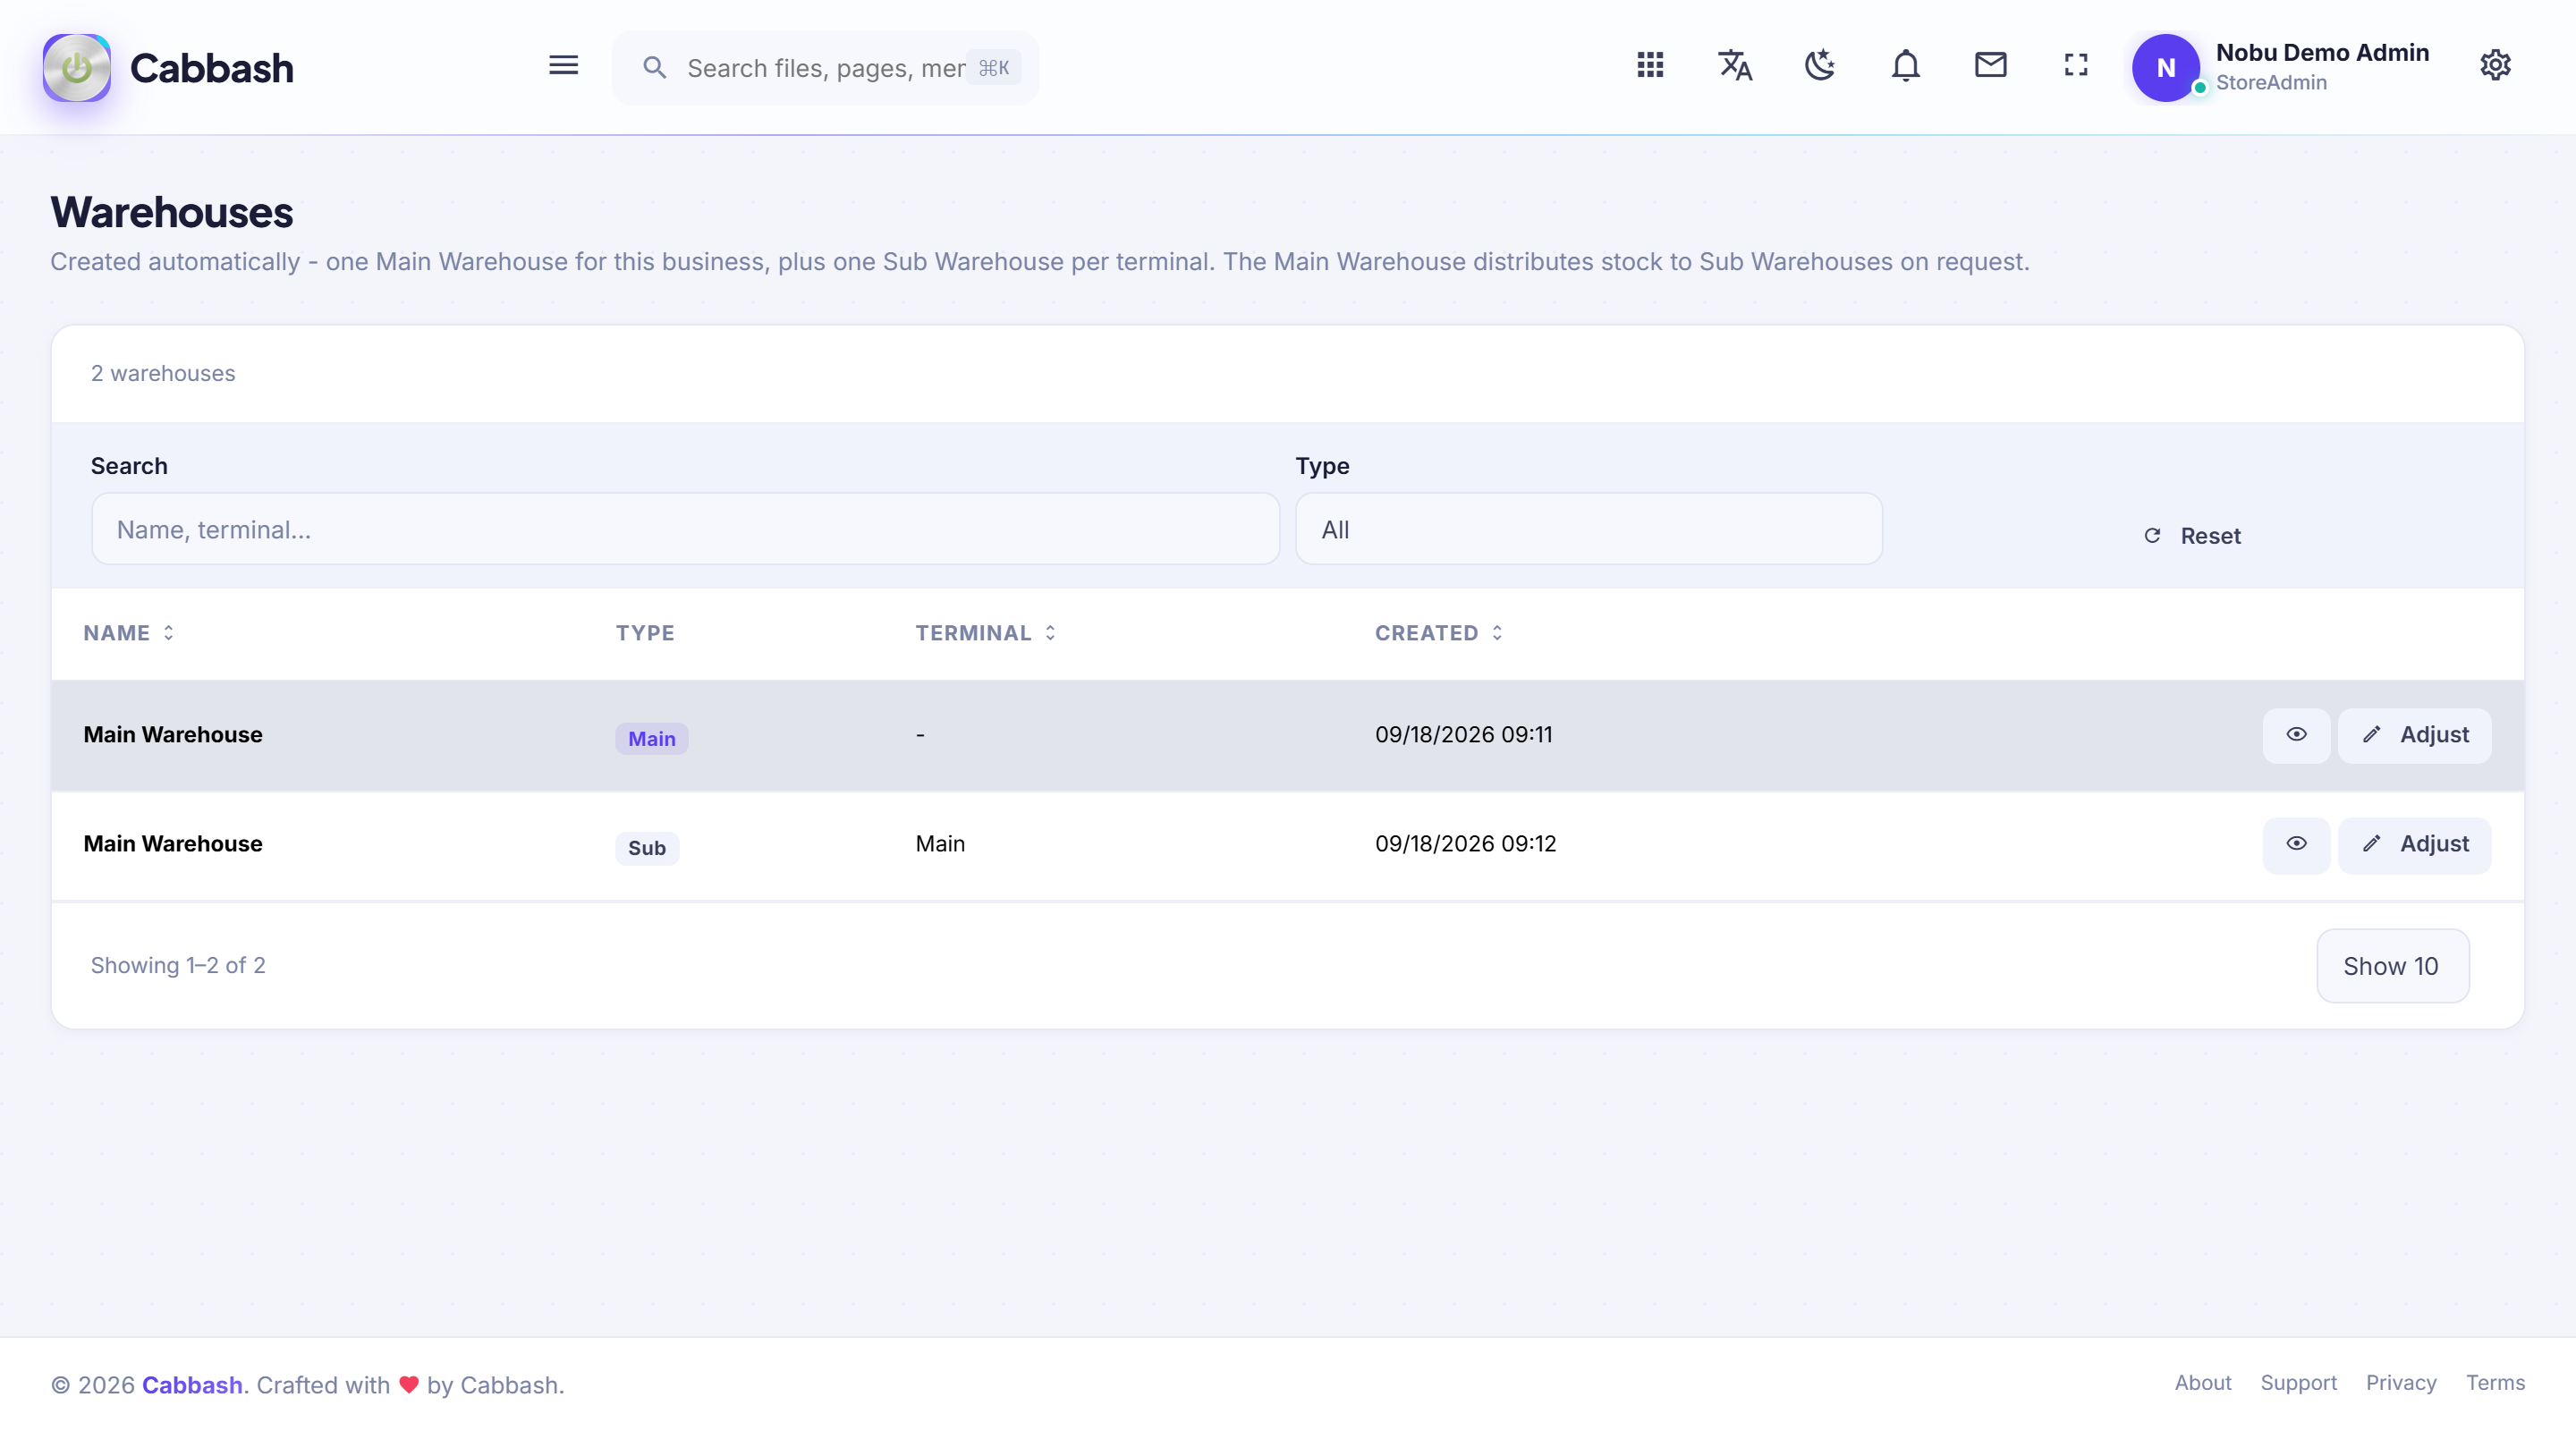This screenshot has height=1431, width=2576.
Task: Click the Reset filters button
Action: pyautogui.click(x=2193, y=536)
